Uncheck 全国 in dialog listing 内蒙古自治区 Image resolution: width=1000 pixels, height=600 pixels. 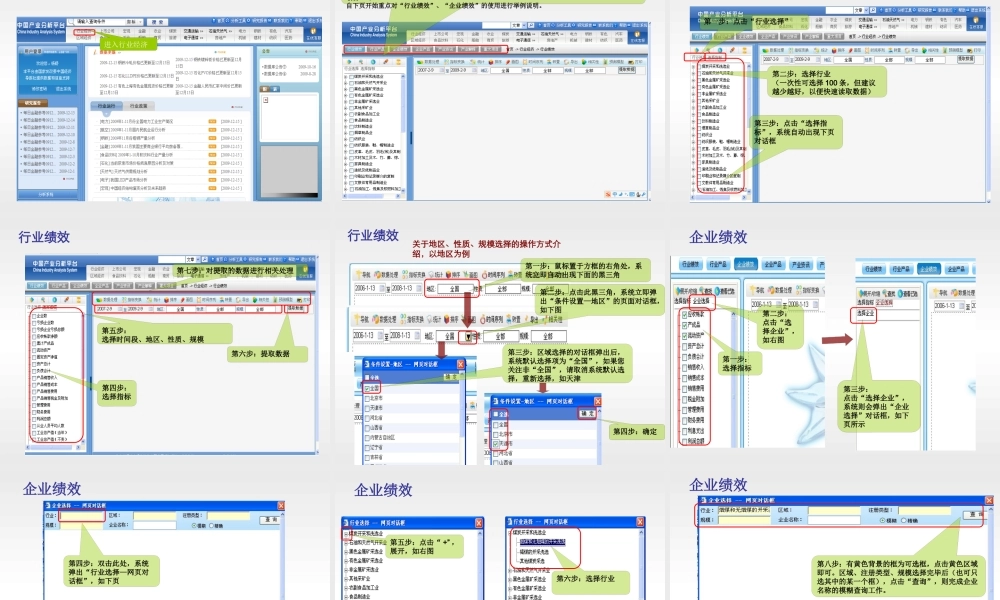[x=367, y=388]
